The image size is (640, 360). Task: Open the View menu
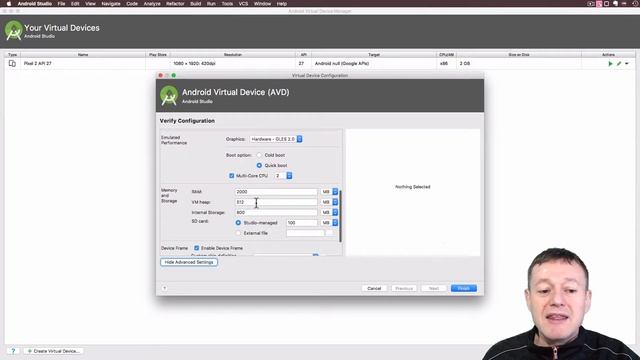(x=90, y=4)
